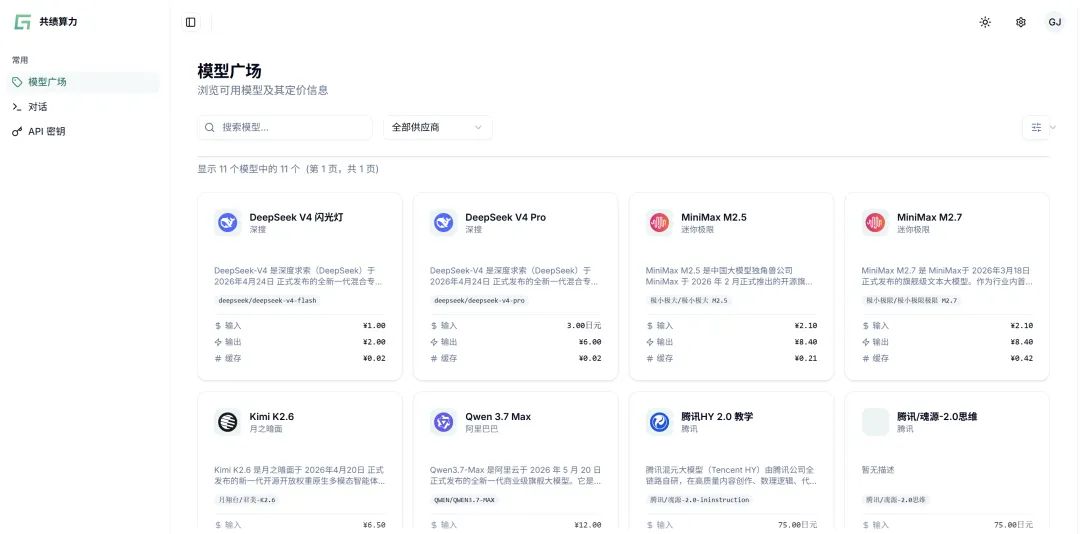Open API 密钥 in the sidebar
The height and width of the screenshot is (534, 1080).
(83, 131)
